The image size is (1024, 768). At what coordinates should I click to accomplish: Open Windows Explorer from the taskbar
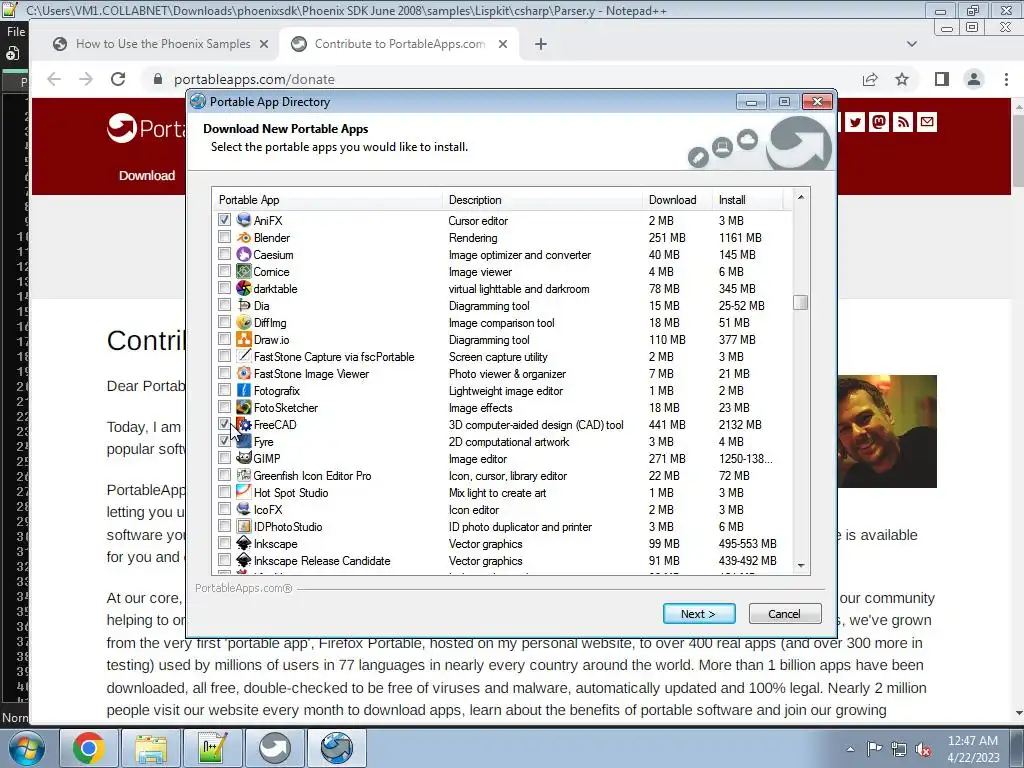151,748
